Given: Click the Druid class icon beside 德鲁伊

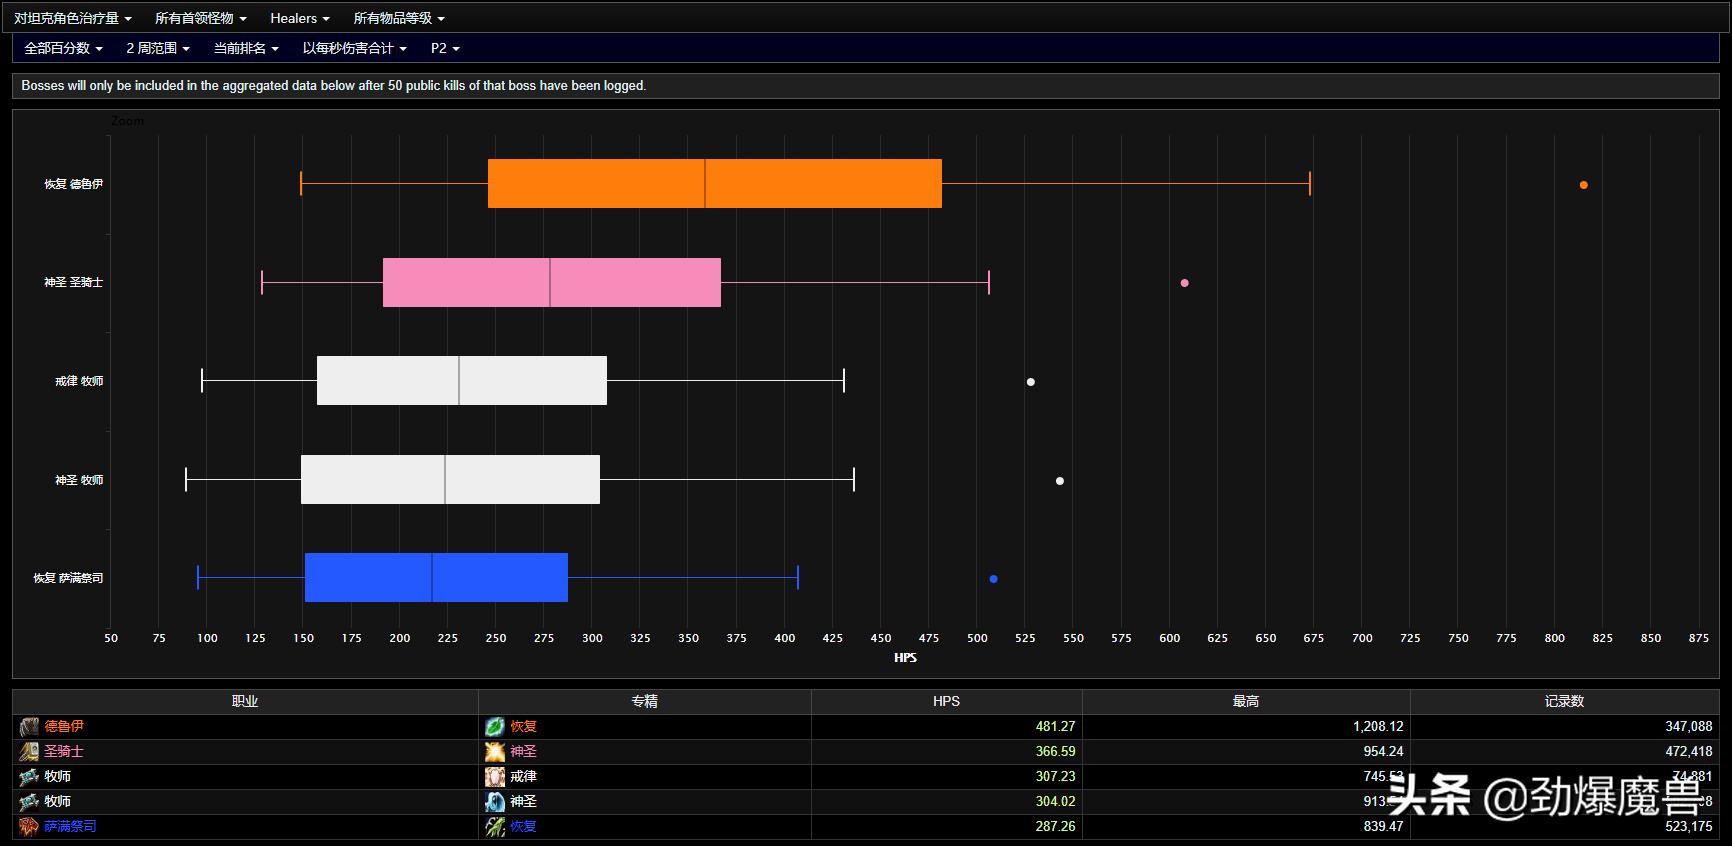Looking at the screenshot, I should click(29, 727).
